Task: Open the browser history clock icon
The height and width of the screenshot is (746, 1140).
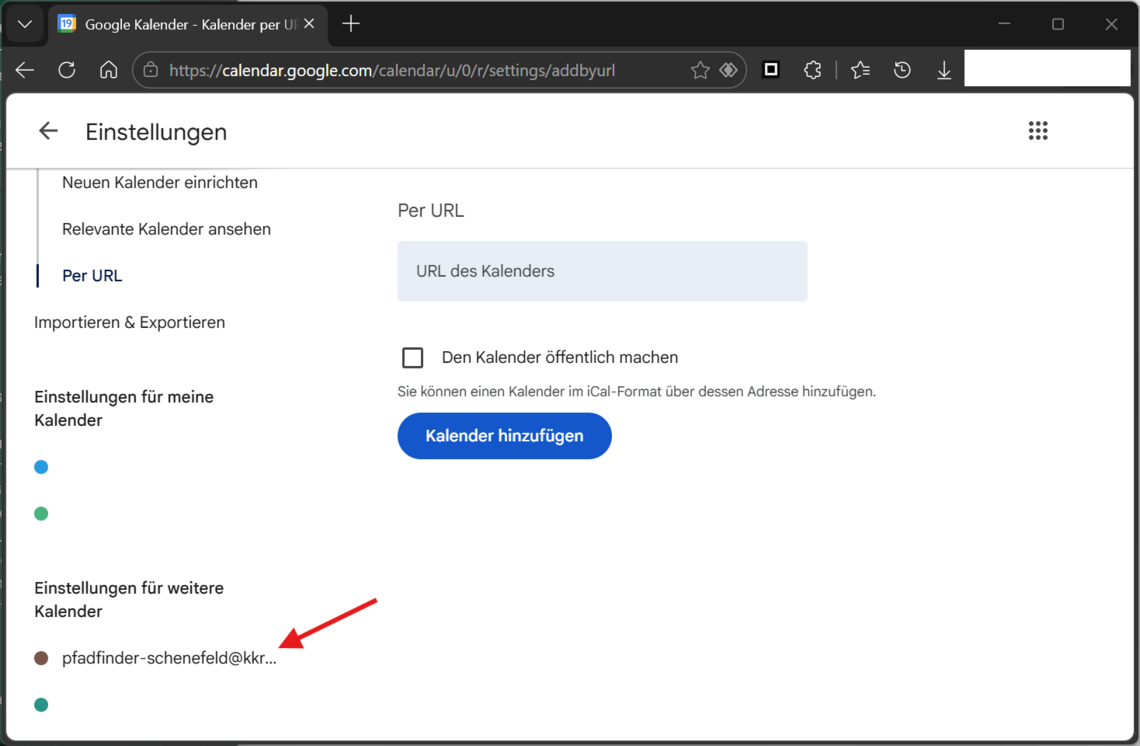Action: pyautogui.click(x=902, y=70)
